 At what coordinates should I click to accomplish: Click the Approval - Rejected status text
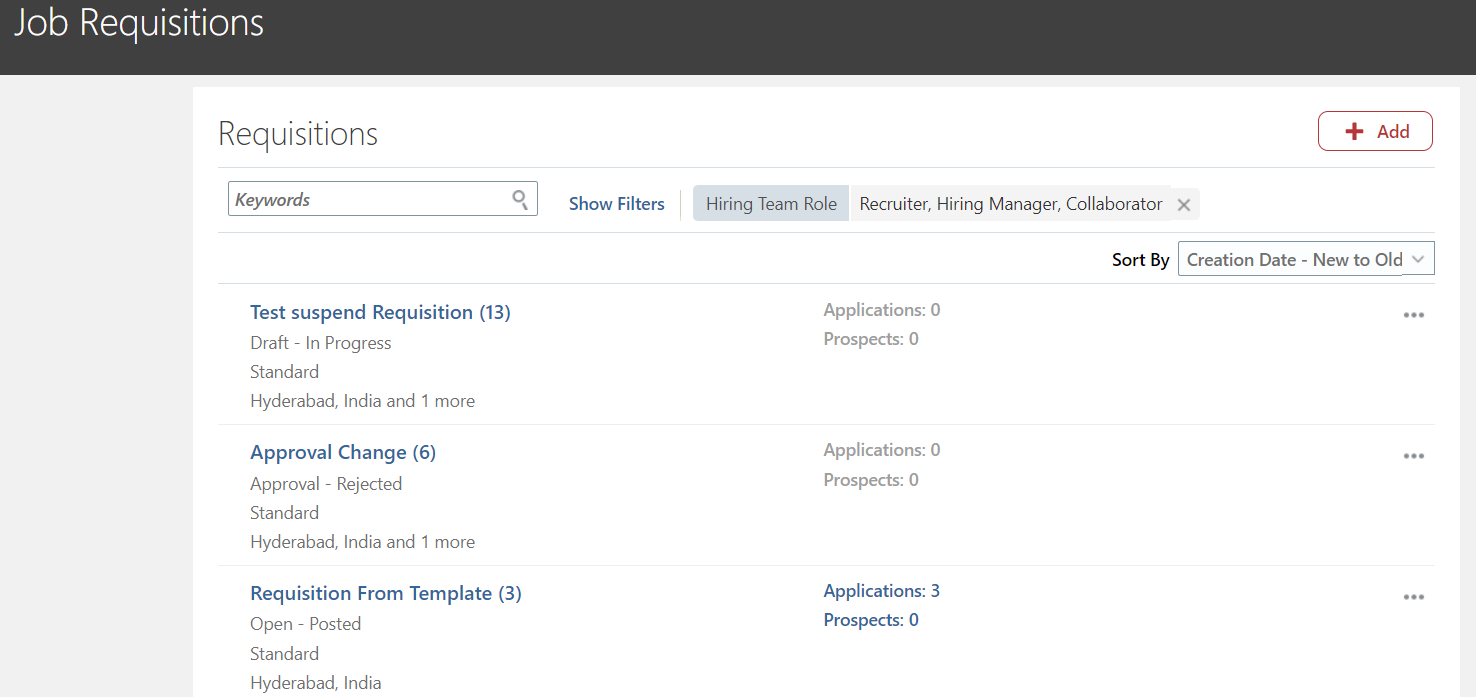pos(326,484)
